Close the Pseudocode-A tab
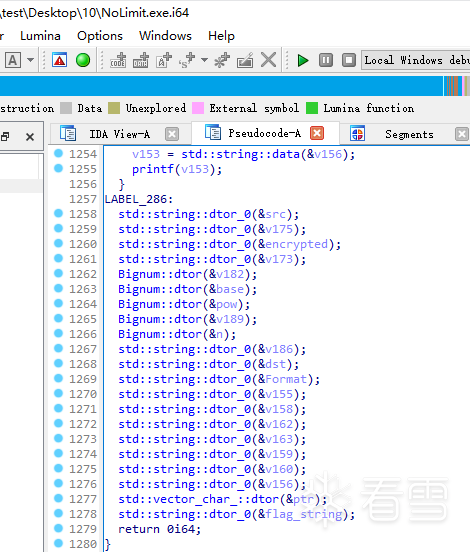470x552 pixels. 317,133
